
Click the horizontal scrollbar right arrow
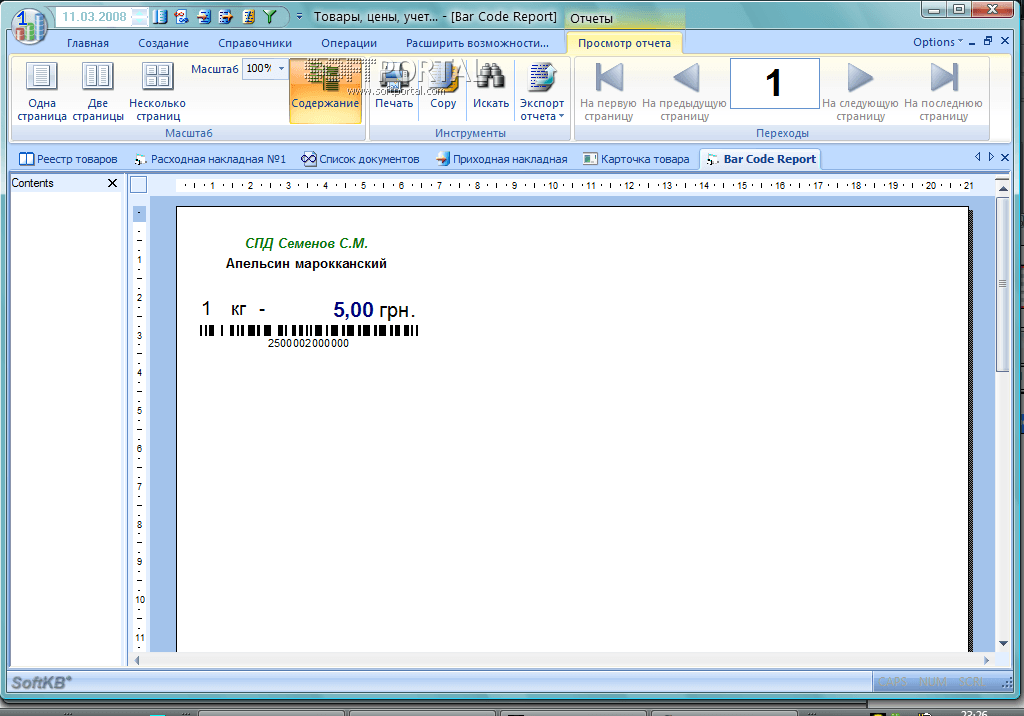pyautogui.click(x=986, y=660)
